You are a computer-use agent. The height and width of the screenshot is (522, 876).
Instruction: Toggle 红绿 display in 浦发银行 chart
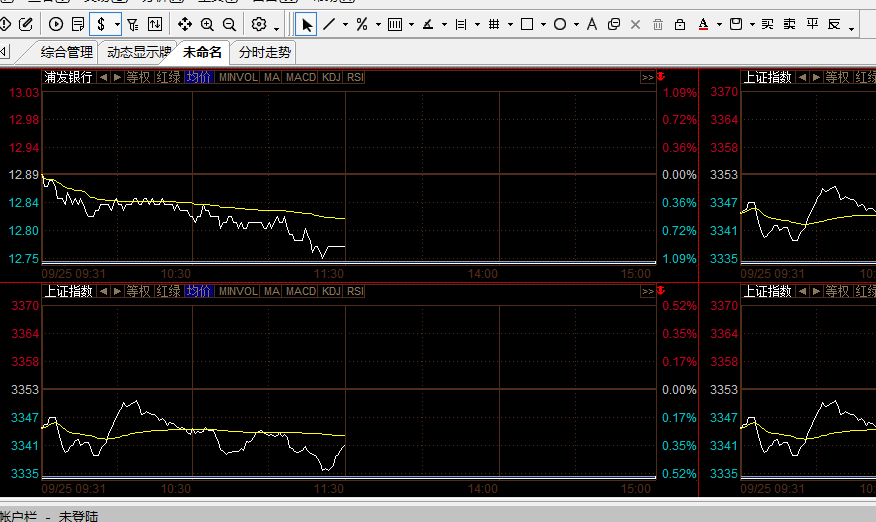tap(168, 77)
